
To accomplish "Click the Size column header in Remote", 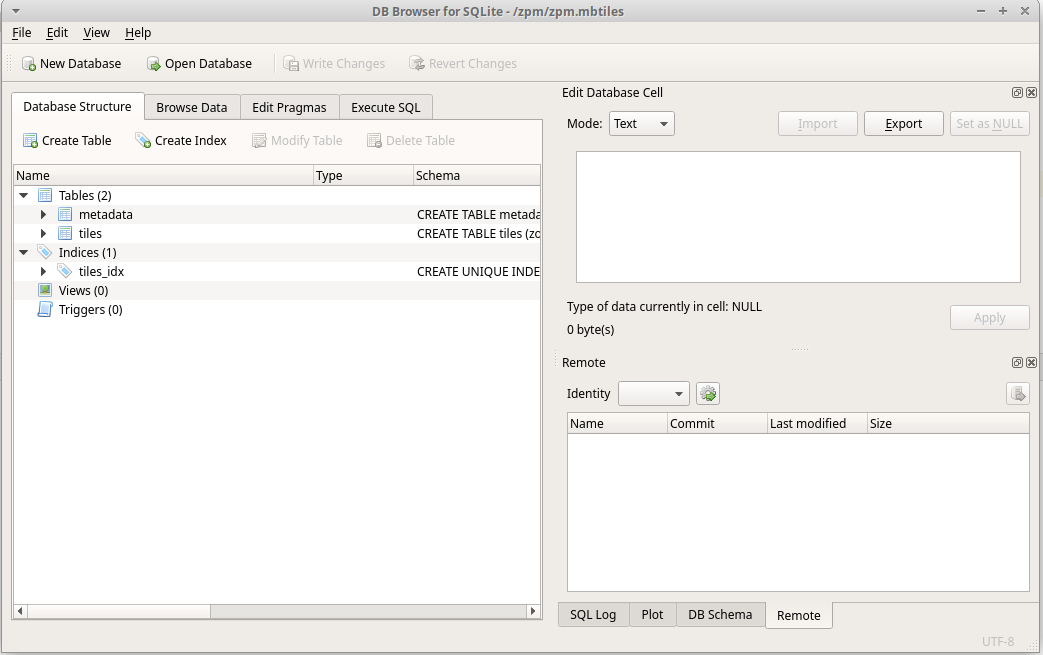I will (948, 424).
